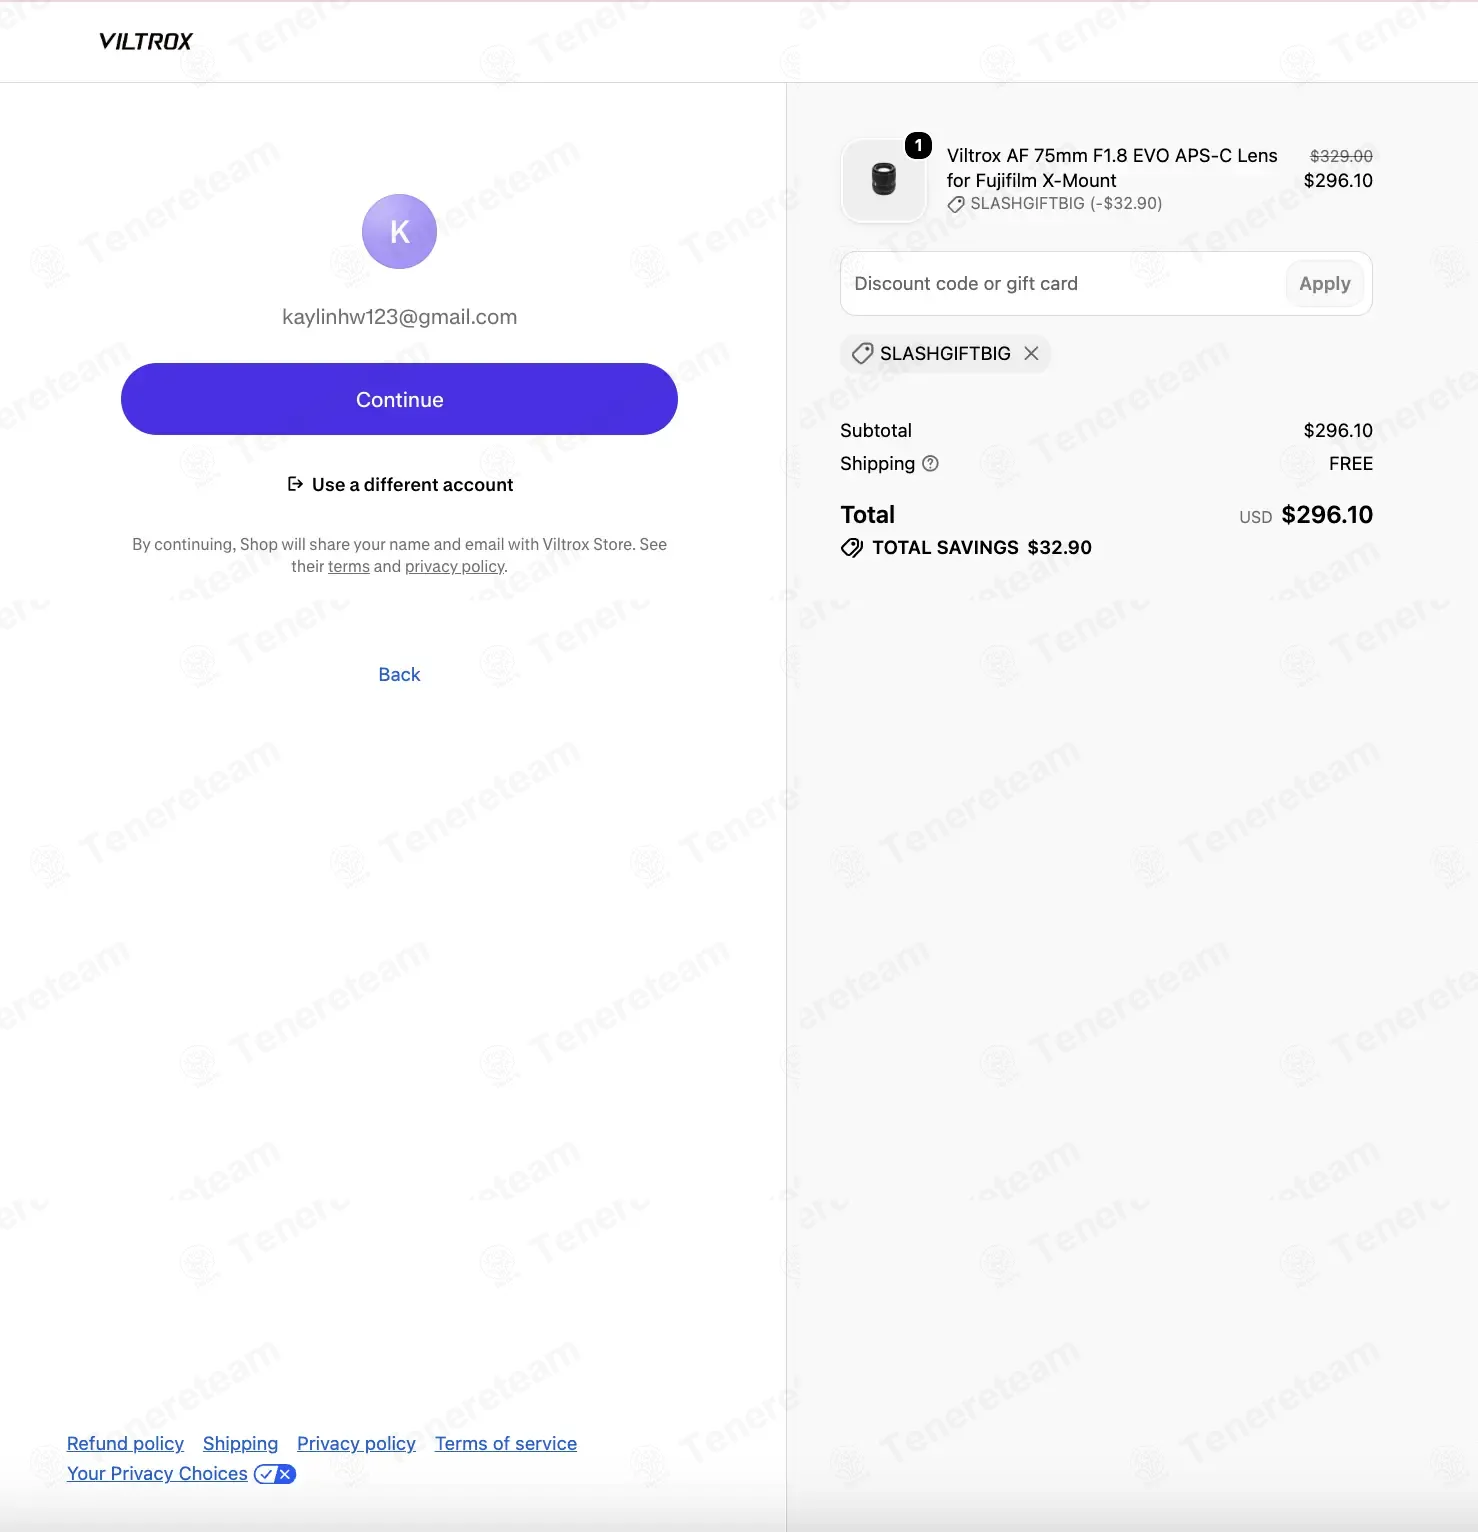Click the quantity badge on product image
The image size is (1478, 1532).
pyautogui.click(x=918, y=145)
